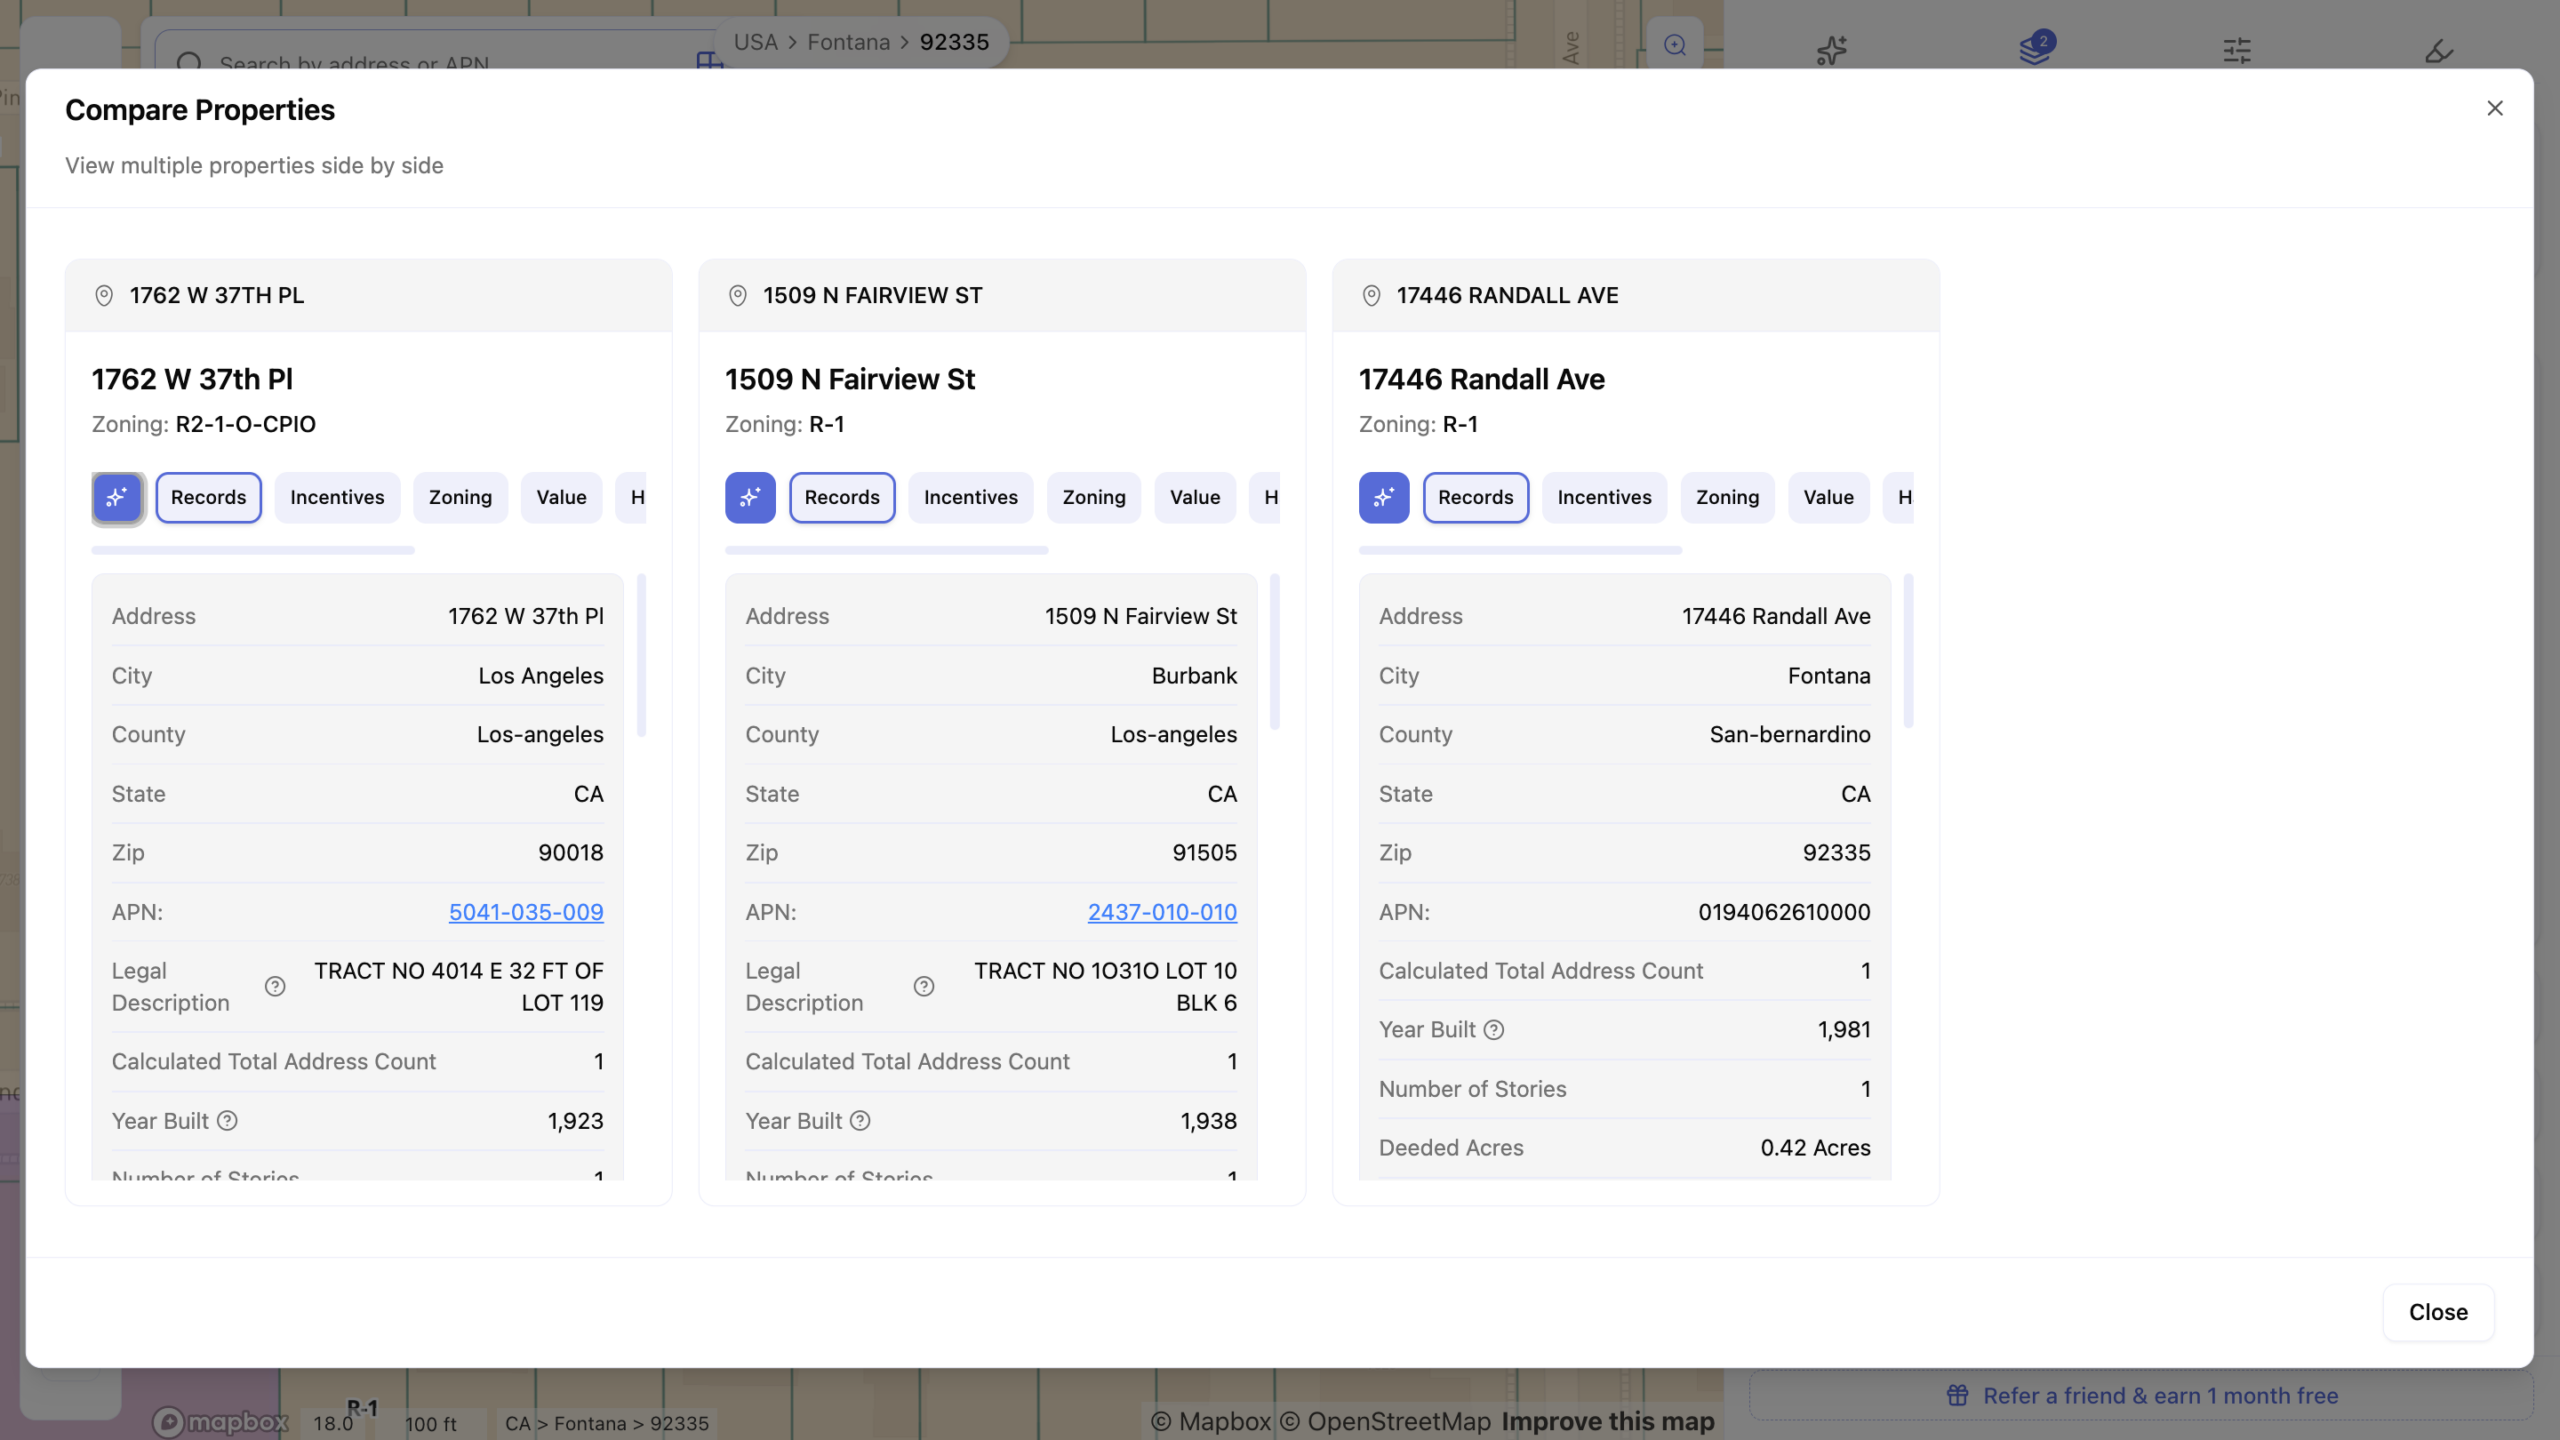Click vertical scrollbar of 1509 N Fairview St records

point(1275,651)
